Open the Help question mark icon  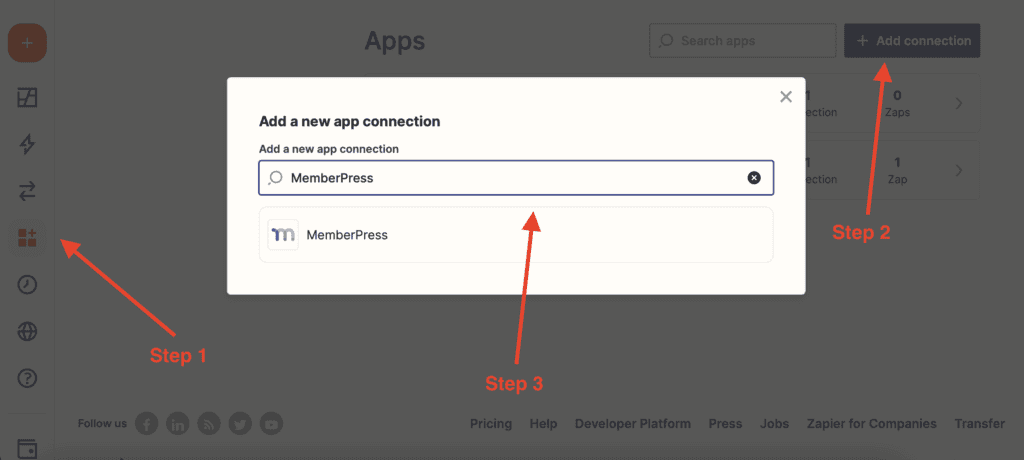click(x=27, y=378)
